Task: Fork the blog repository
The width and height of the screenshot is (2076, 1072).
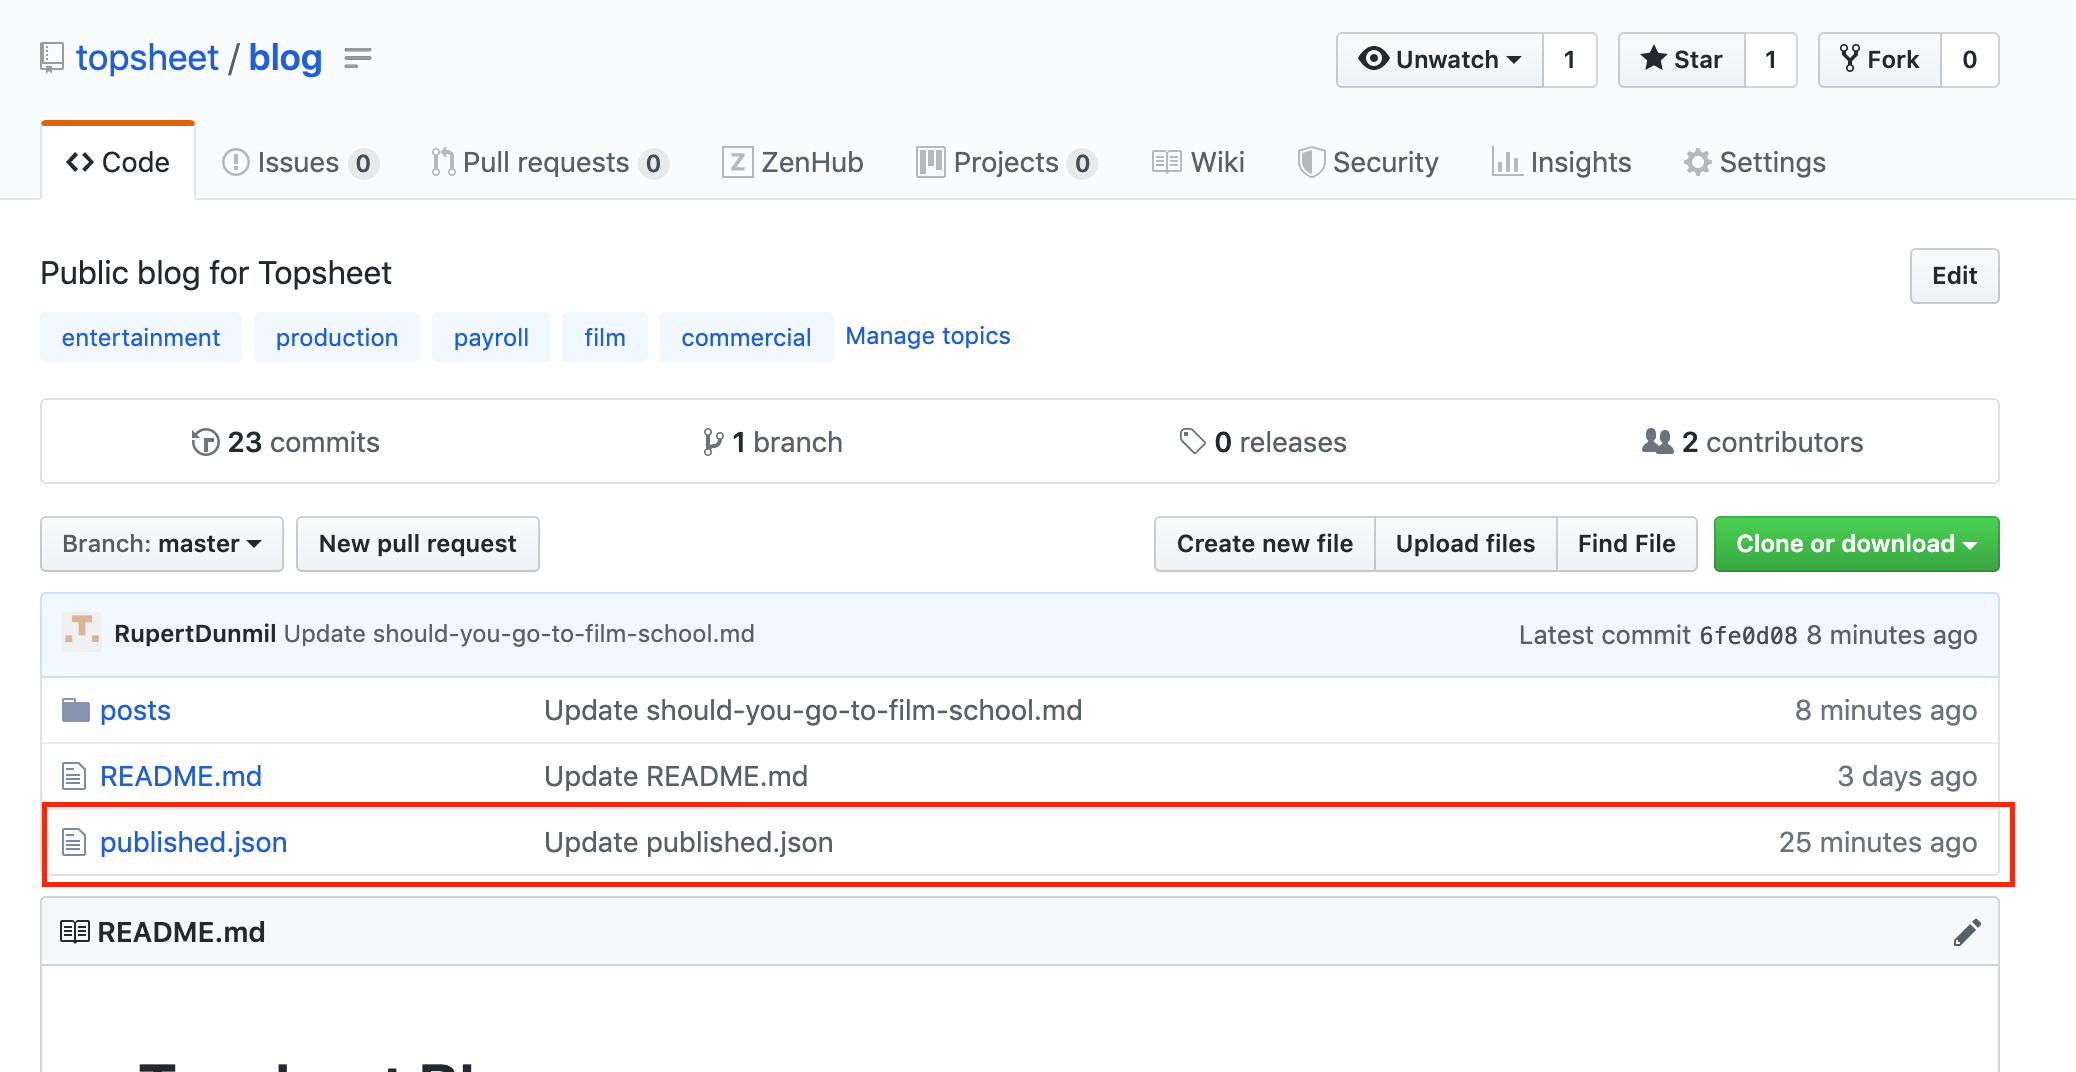Action: tap(1880, 60)
